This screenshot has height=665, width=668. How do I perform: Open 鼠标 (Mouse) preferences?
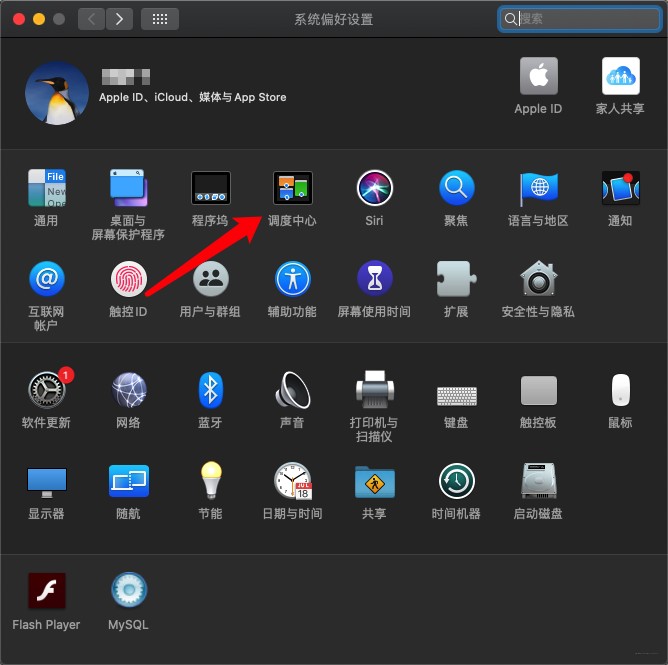pyautogui.click(x=620, y=390)
